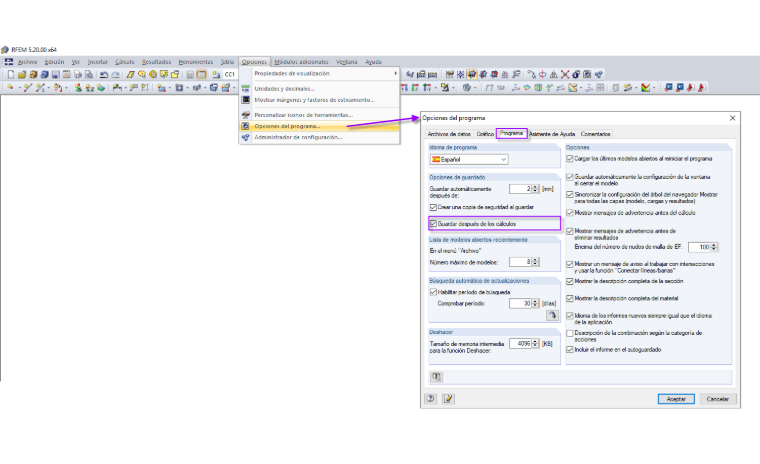Viewport: 760px width, 464px height.
Task: Save the model using the floppy disk icon
Action: (55, 74)
